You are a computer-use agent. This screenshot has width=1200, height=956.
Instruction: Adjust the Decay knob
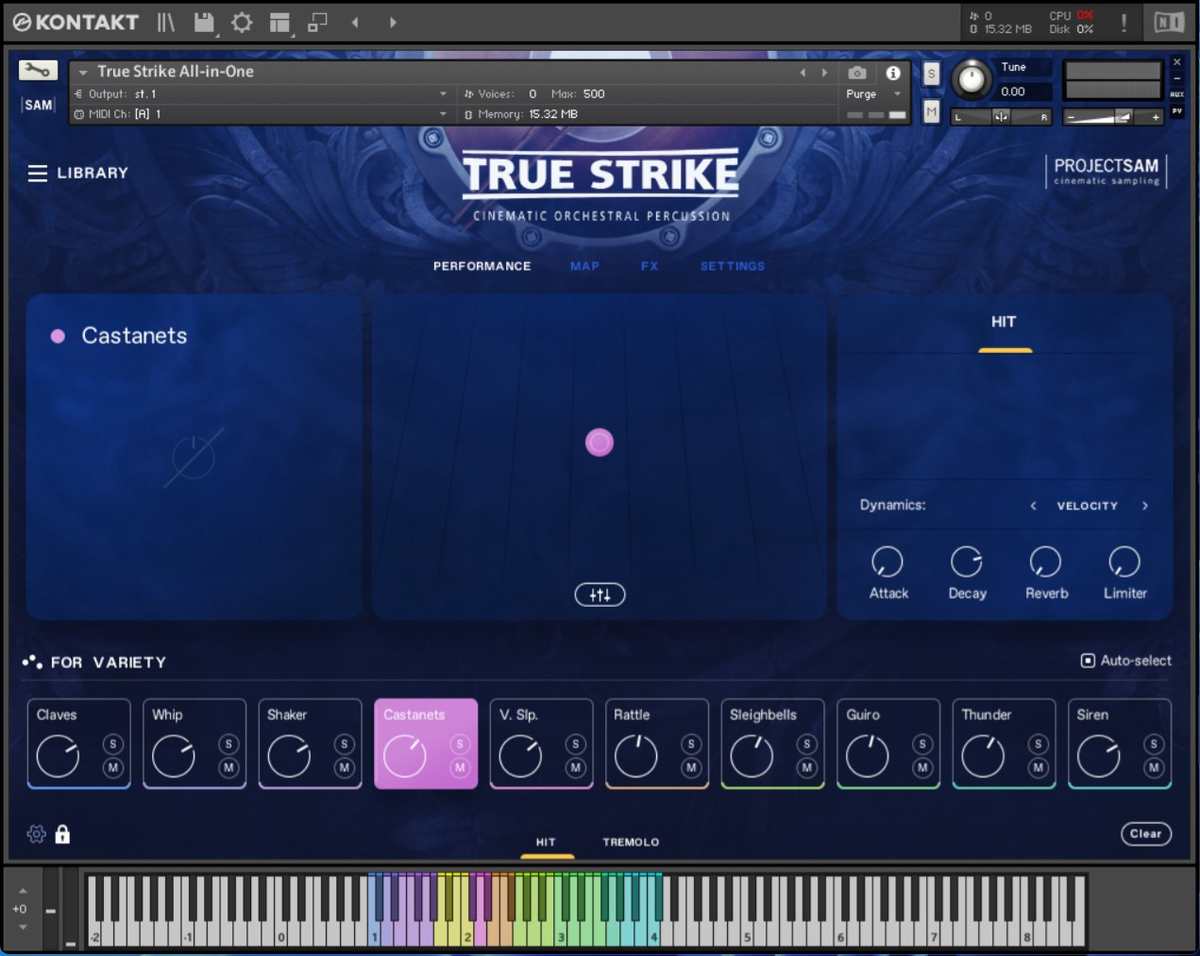[966, 562]
